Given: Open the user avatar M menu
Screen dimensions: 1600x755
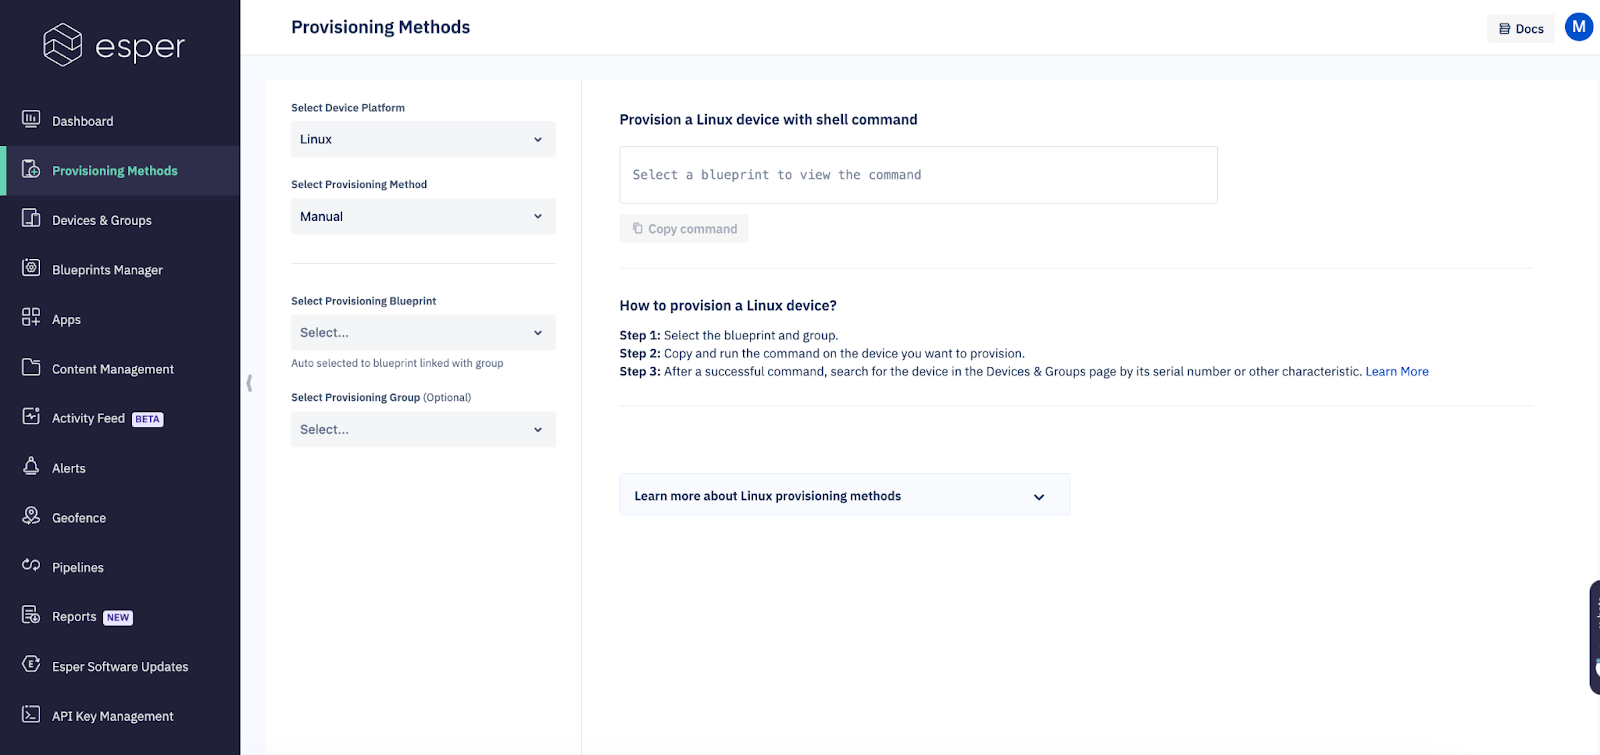Looking at the screenshot, I should (x=1578, y=27).
